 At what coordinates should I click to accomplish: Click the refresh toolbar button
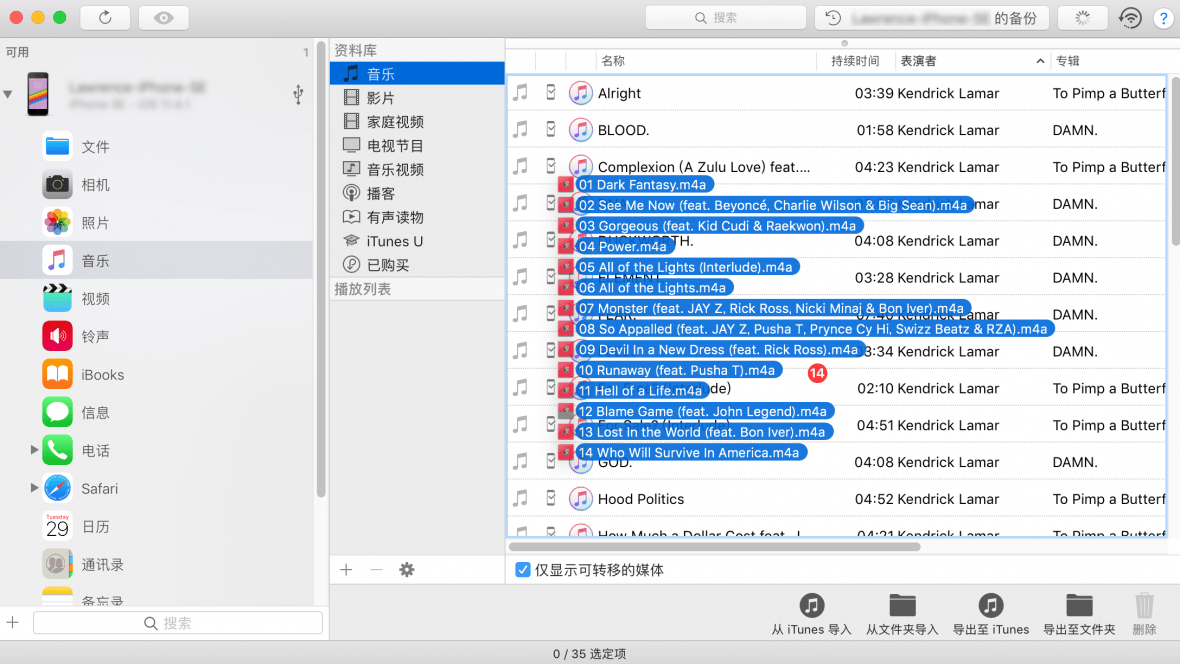pyautogui.click(x=105, y=17)
